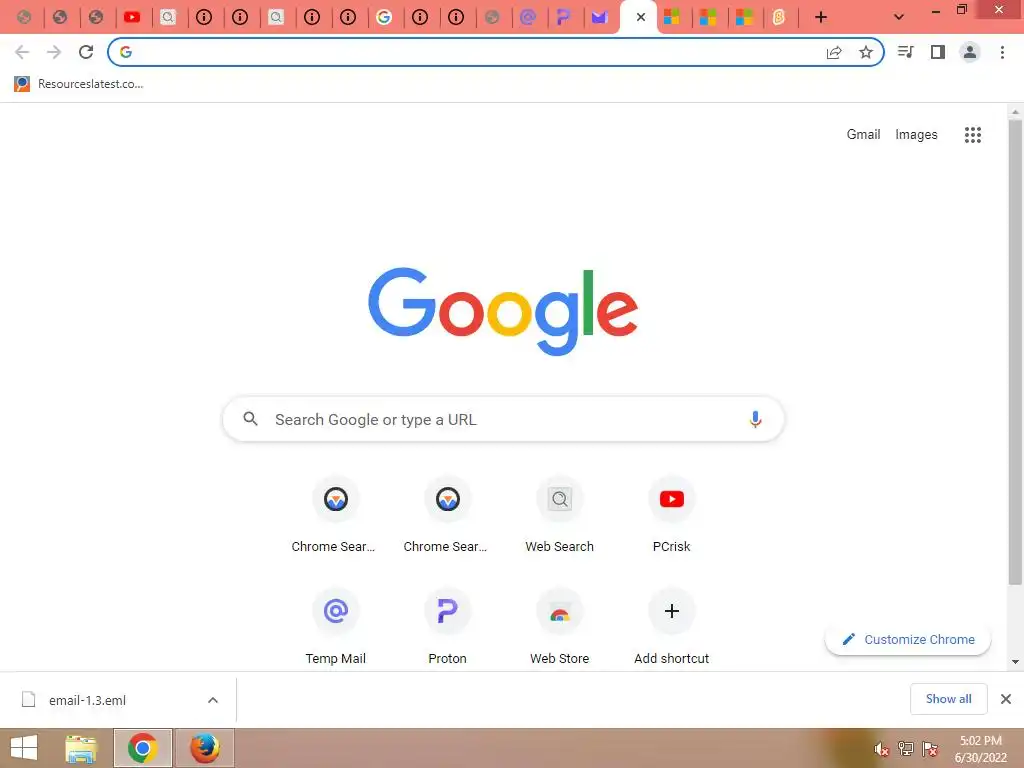The image size is (1024, 768).
Task: Toggle the Chrome side panel
Action: coord(938,52)
